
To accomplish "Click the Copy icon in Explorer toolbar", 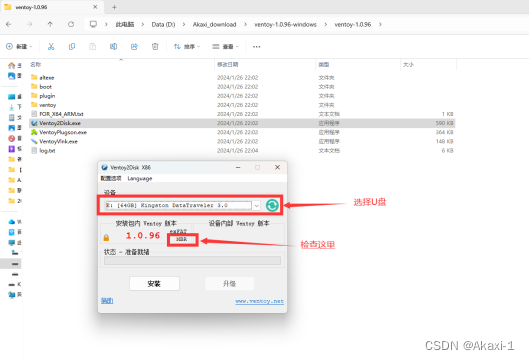I will (72, 47).
